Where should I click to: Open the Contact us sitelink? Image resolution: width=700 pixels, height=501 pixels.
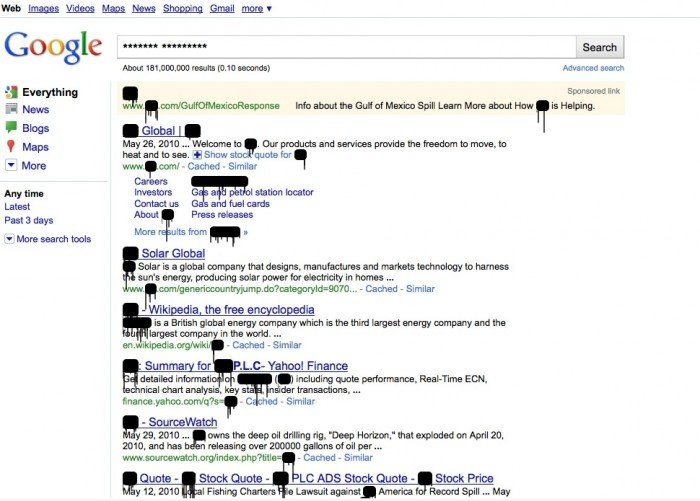[156, 204]
